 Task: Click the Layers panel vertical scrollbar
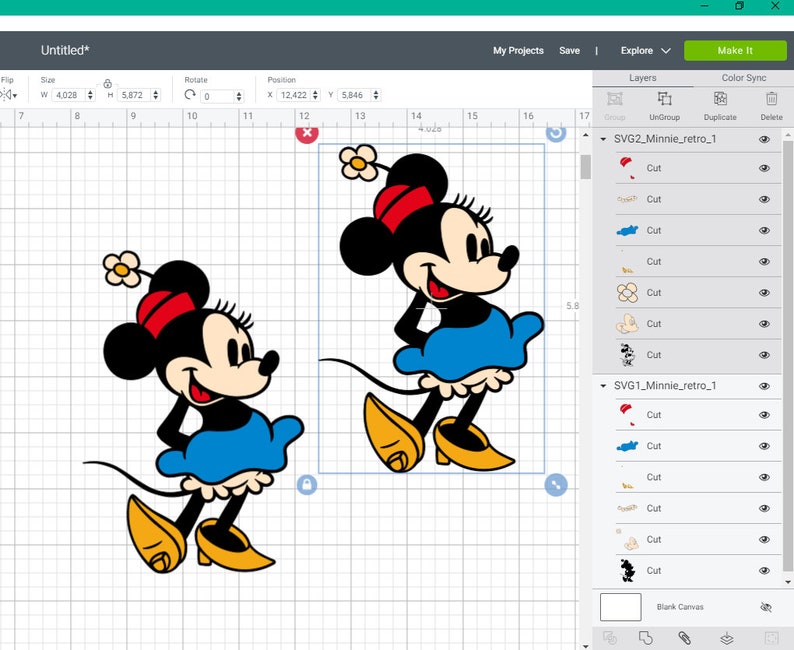[787, 354]
